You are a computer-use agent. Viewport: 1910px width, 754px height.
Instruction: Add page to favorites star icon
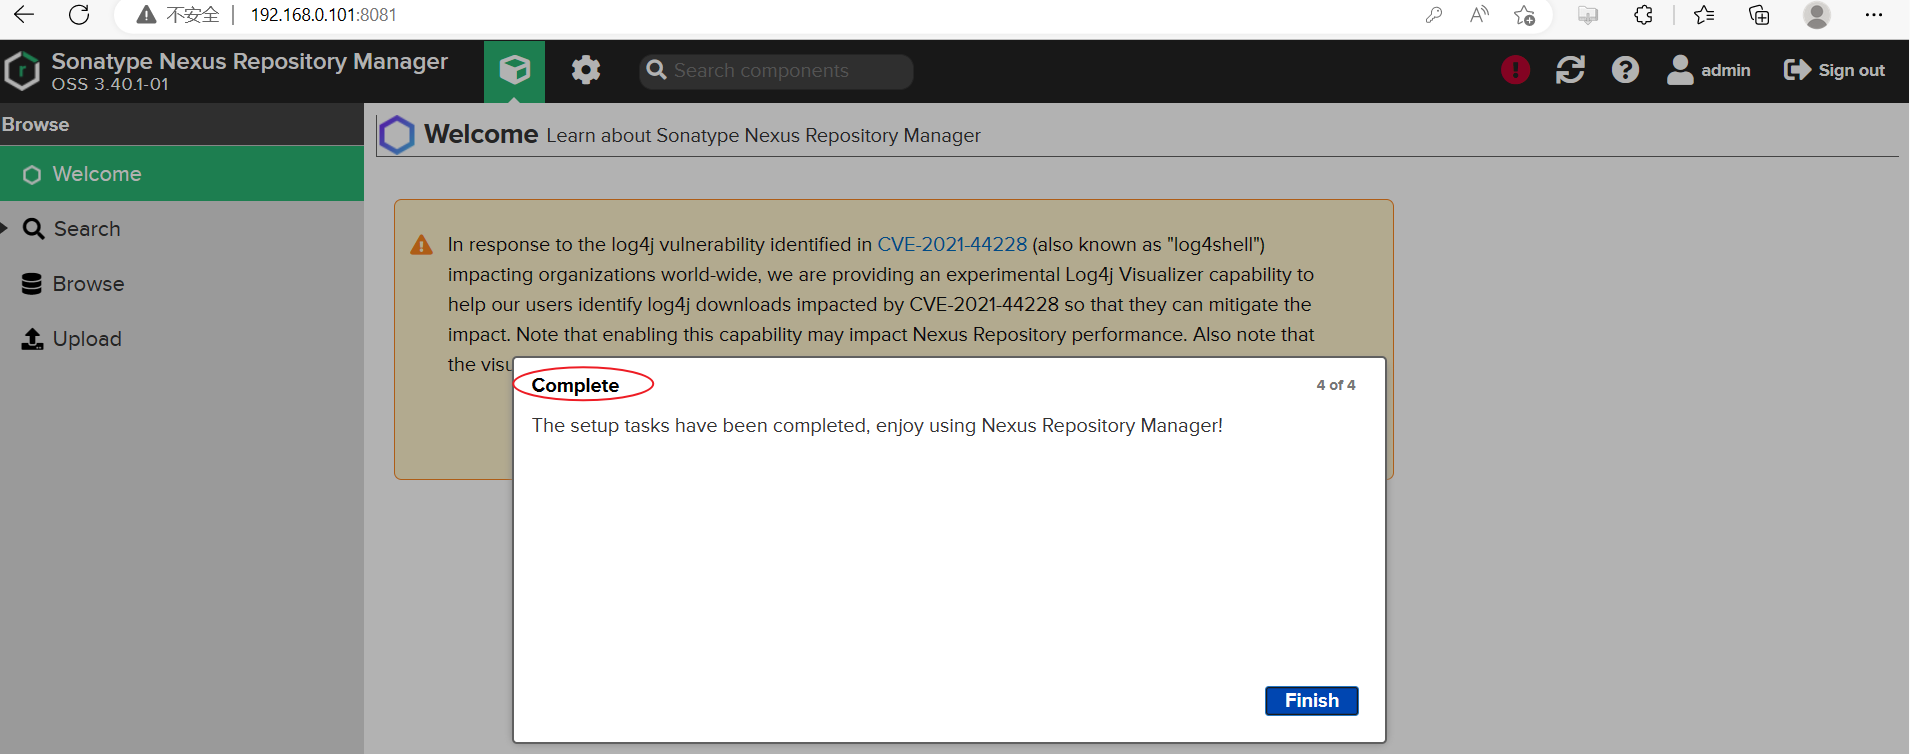tap(1524, 15)
